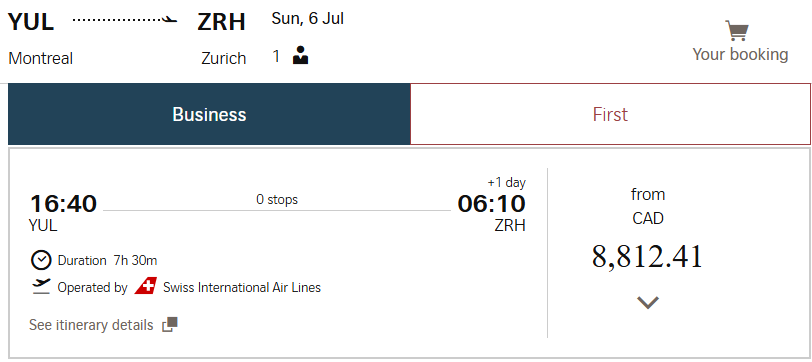812x362 pixels.
Task: Switch to the Business tab
Action: point(209,114)
